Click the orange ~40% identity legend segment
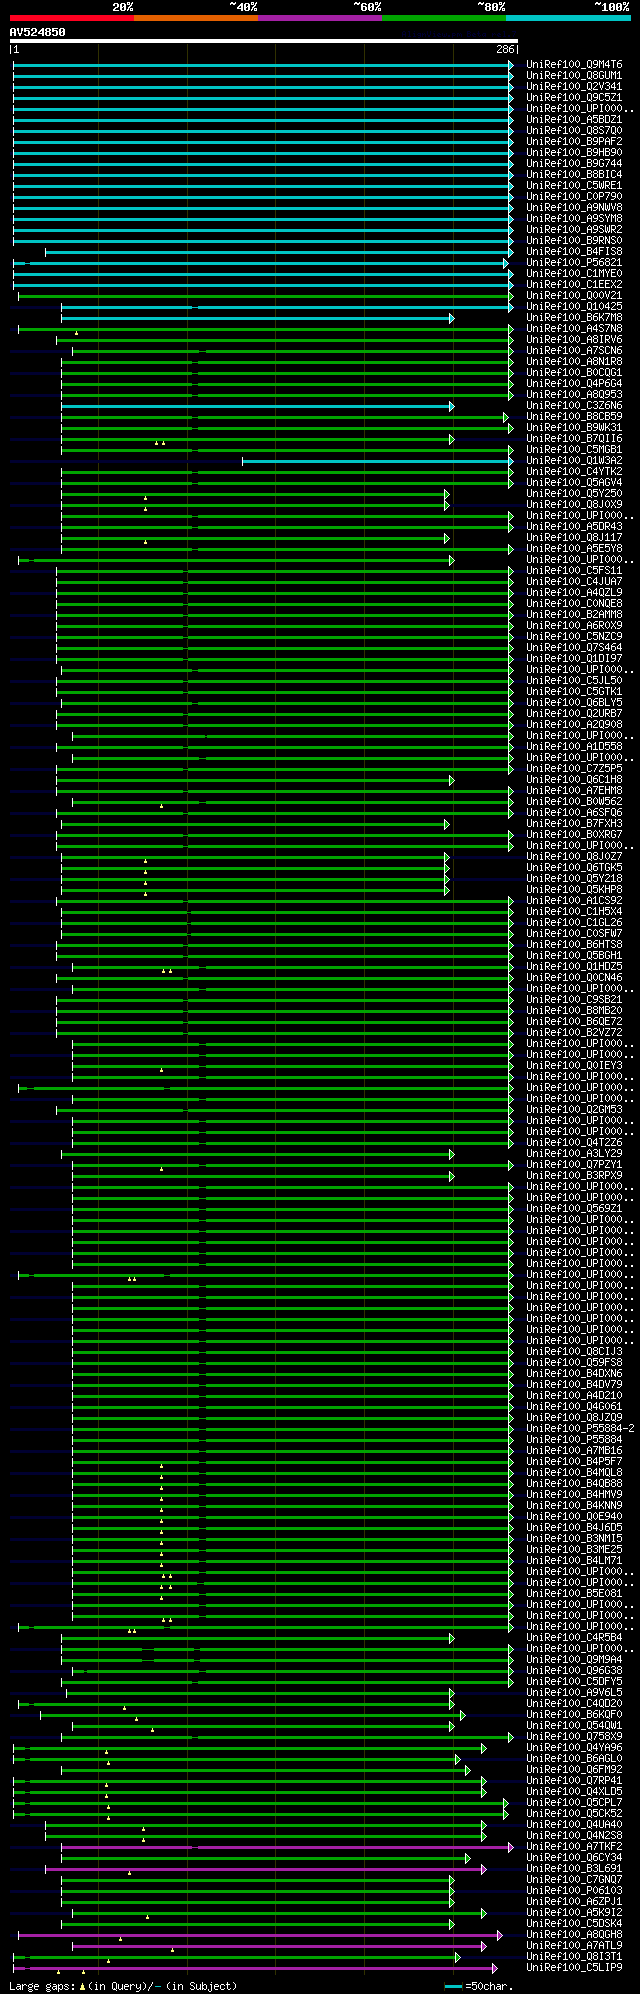The width and height of the screenshot is (640, 1994). 196,18
